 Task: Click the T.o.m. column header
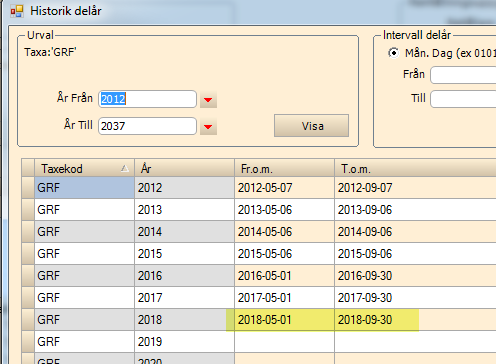click(x=415, y=168)
